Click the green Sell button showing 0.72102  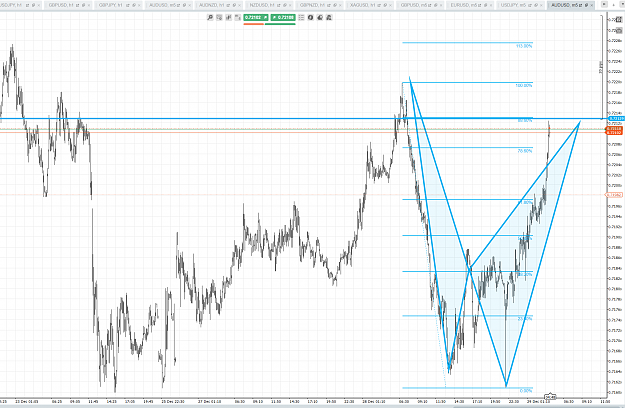click(256, 18)
